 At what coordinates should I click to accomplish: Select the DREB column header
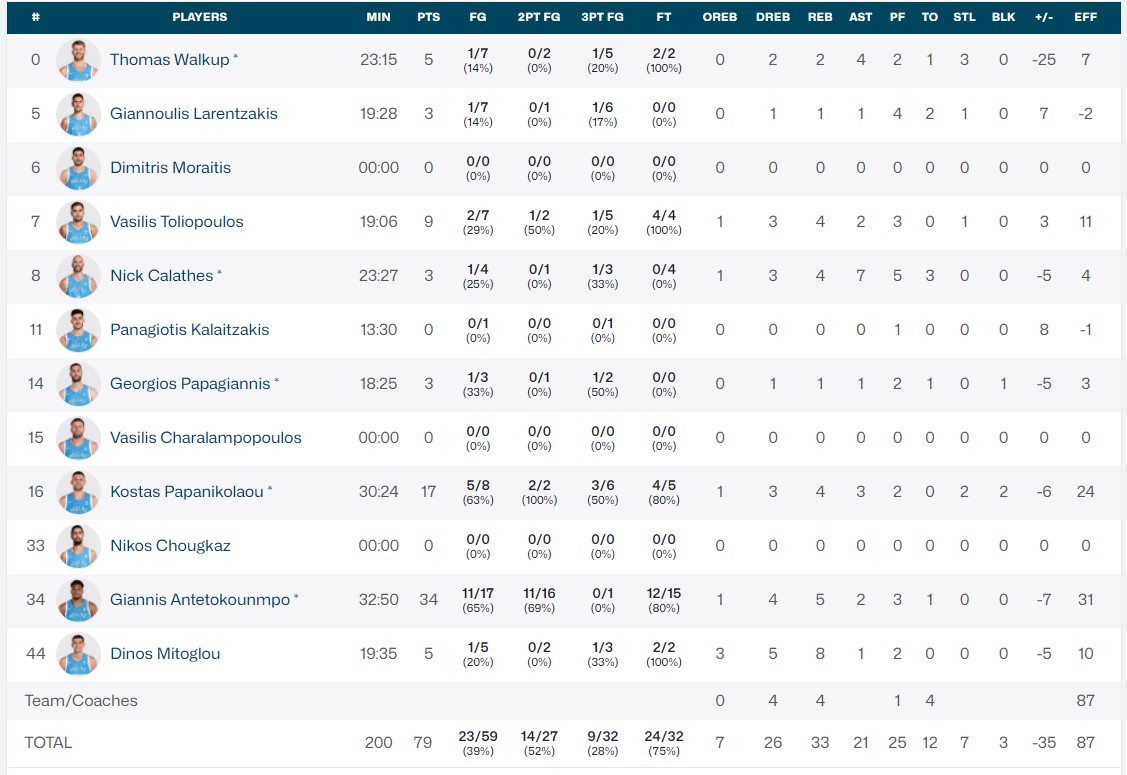tap(773, 17)
